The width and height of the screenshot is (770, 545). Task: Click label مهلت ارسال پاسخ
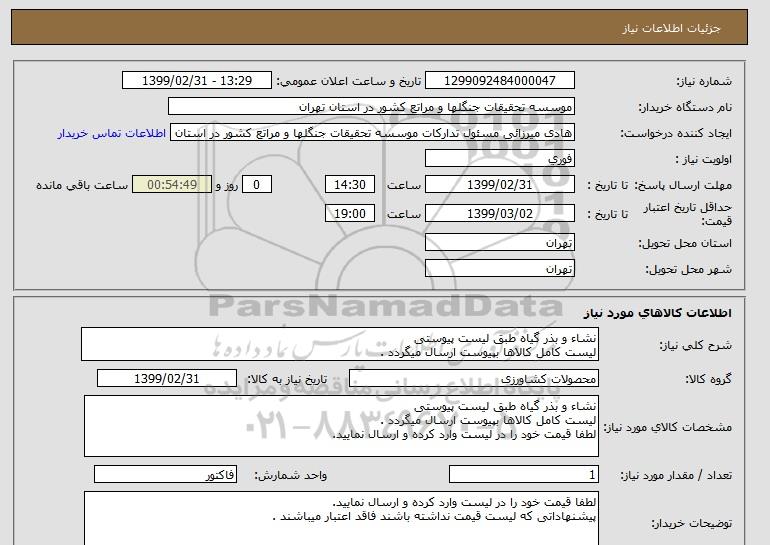pyautogui.click(x=683, y=185)
